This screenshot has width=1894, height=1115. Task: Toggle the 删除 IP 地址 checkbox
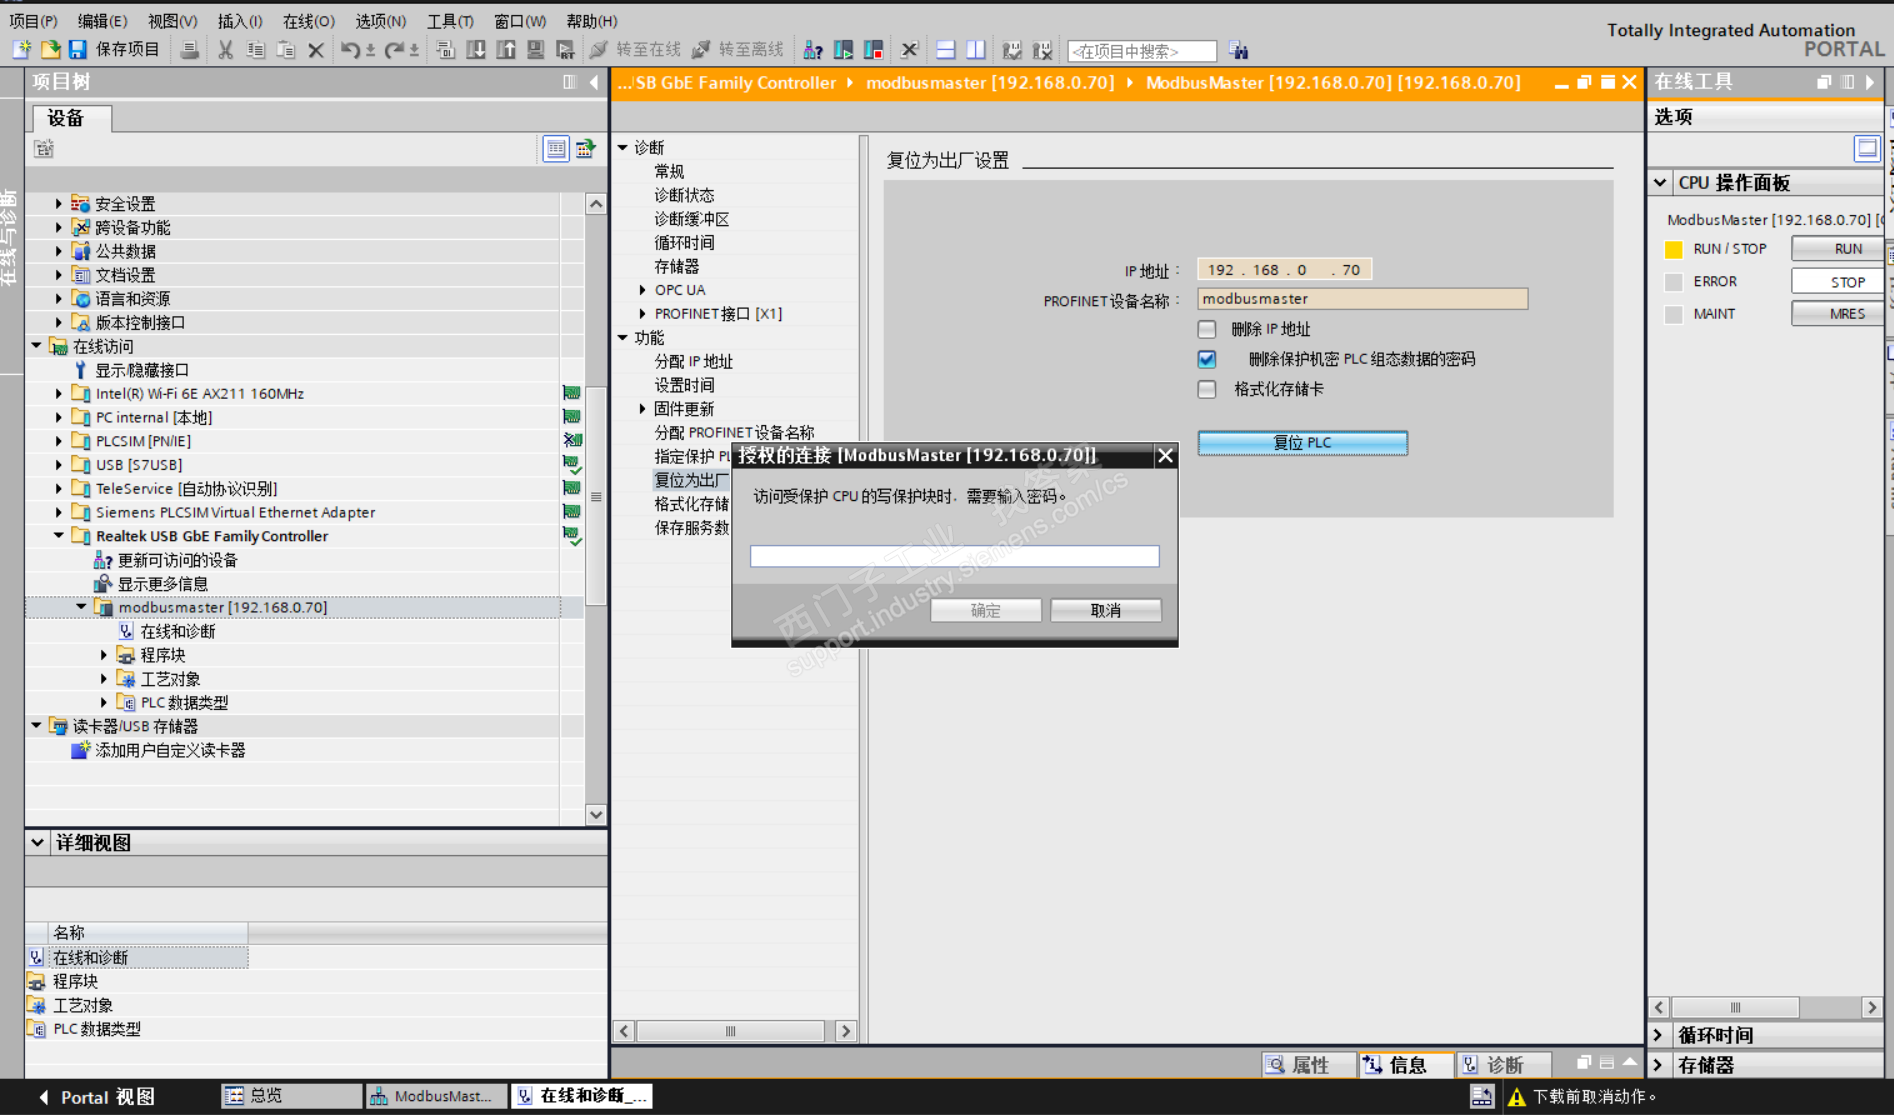[1207, 329]
